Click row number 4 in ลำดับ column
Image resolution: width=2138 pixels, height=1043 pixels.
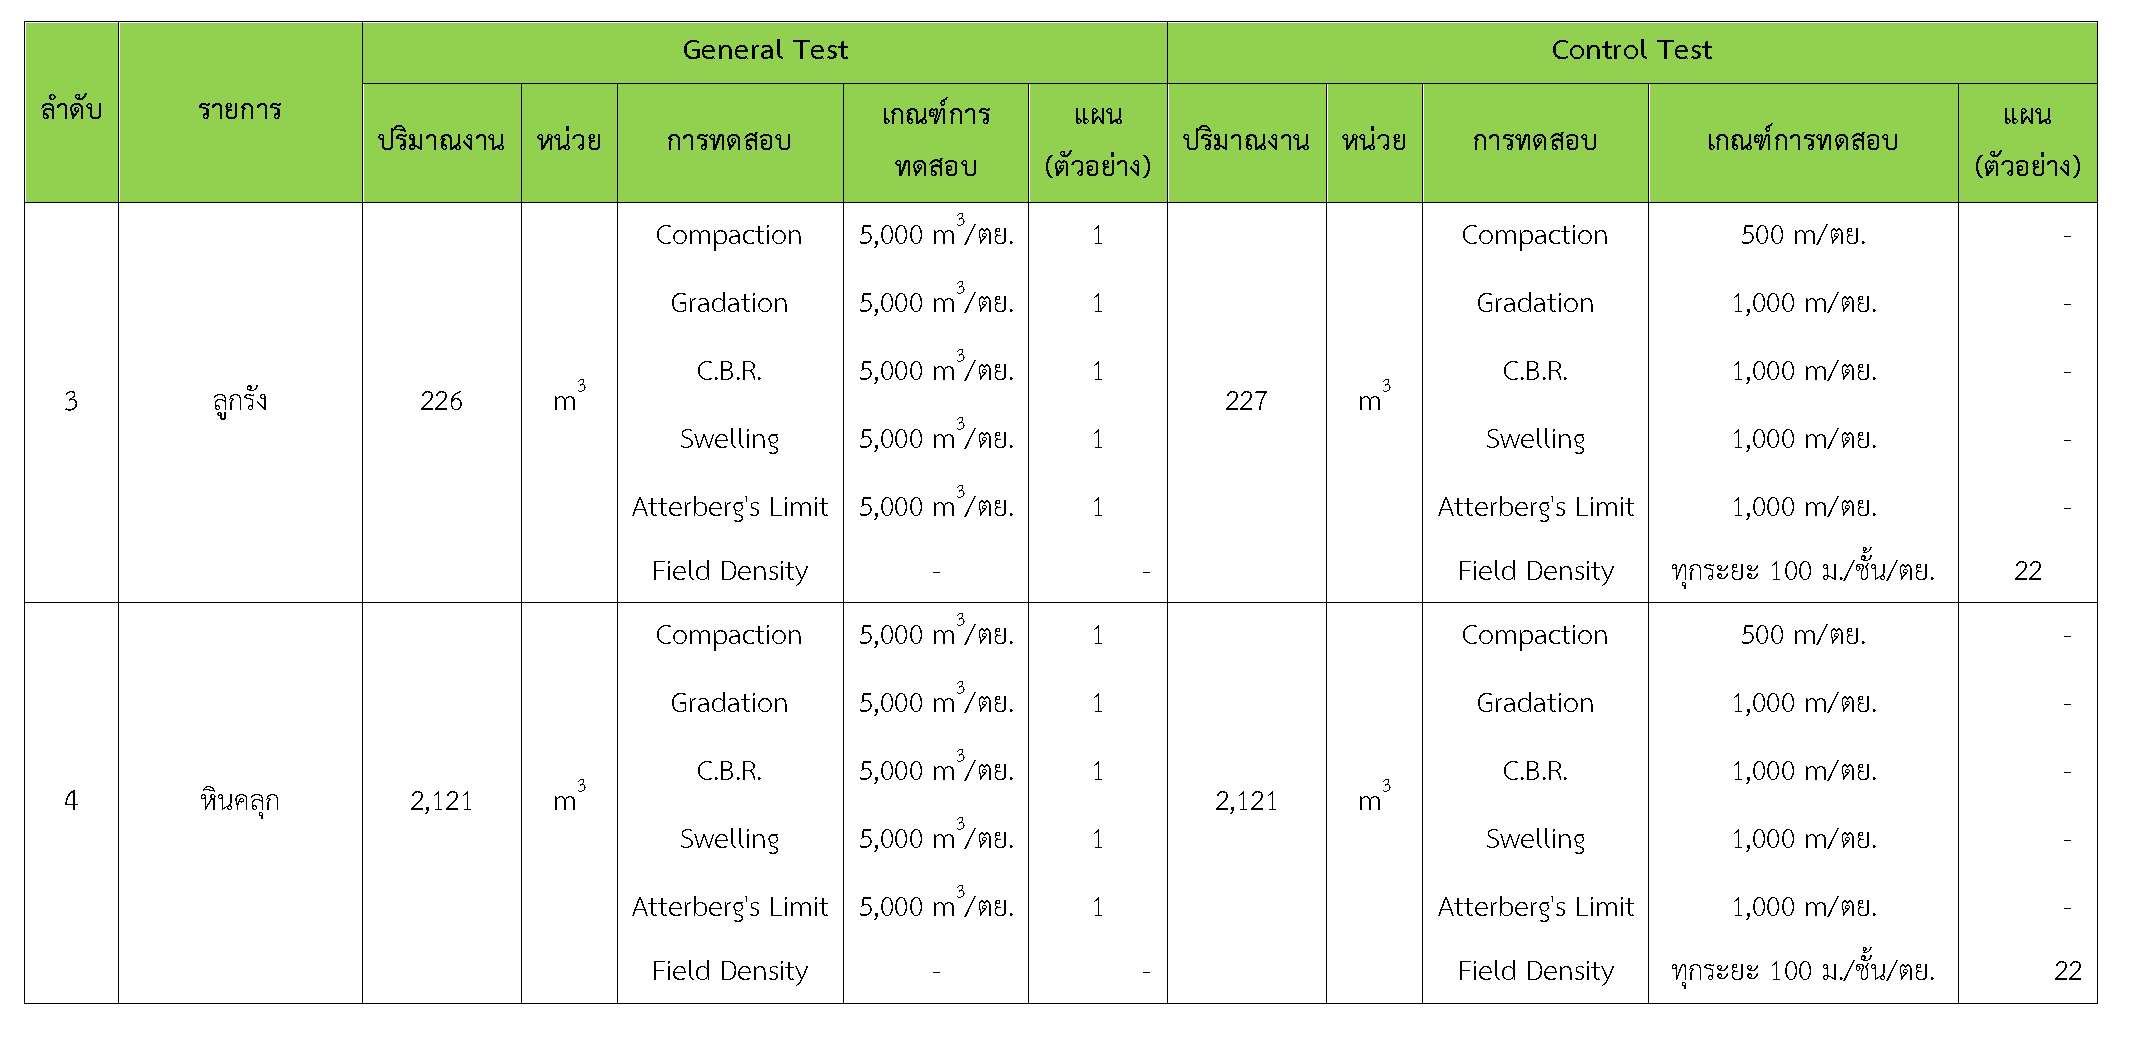coord(71,801)
